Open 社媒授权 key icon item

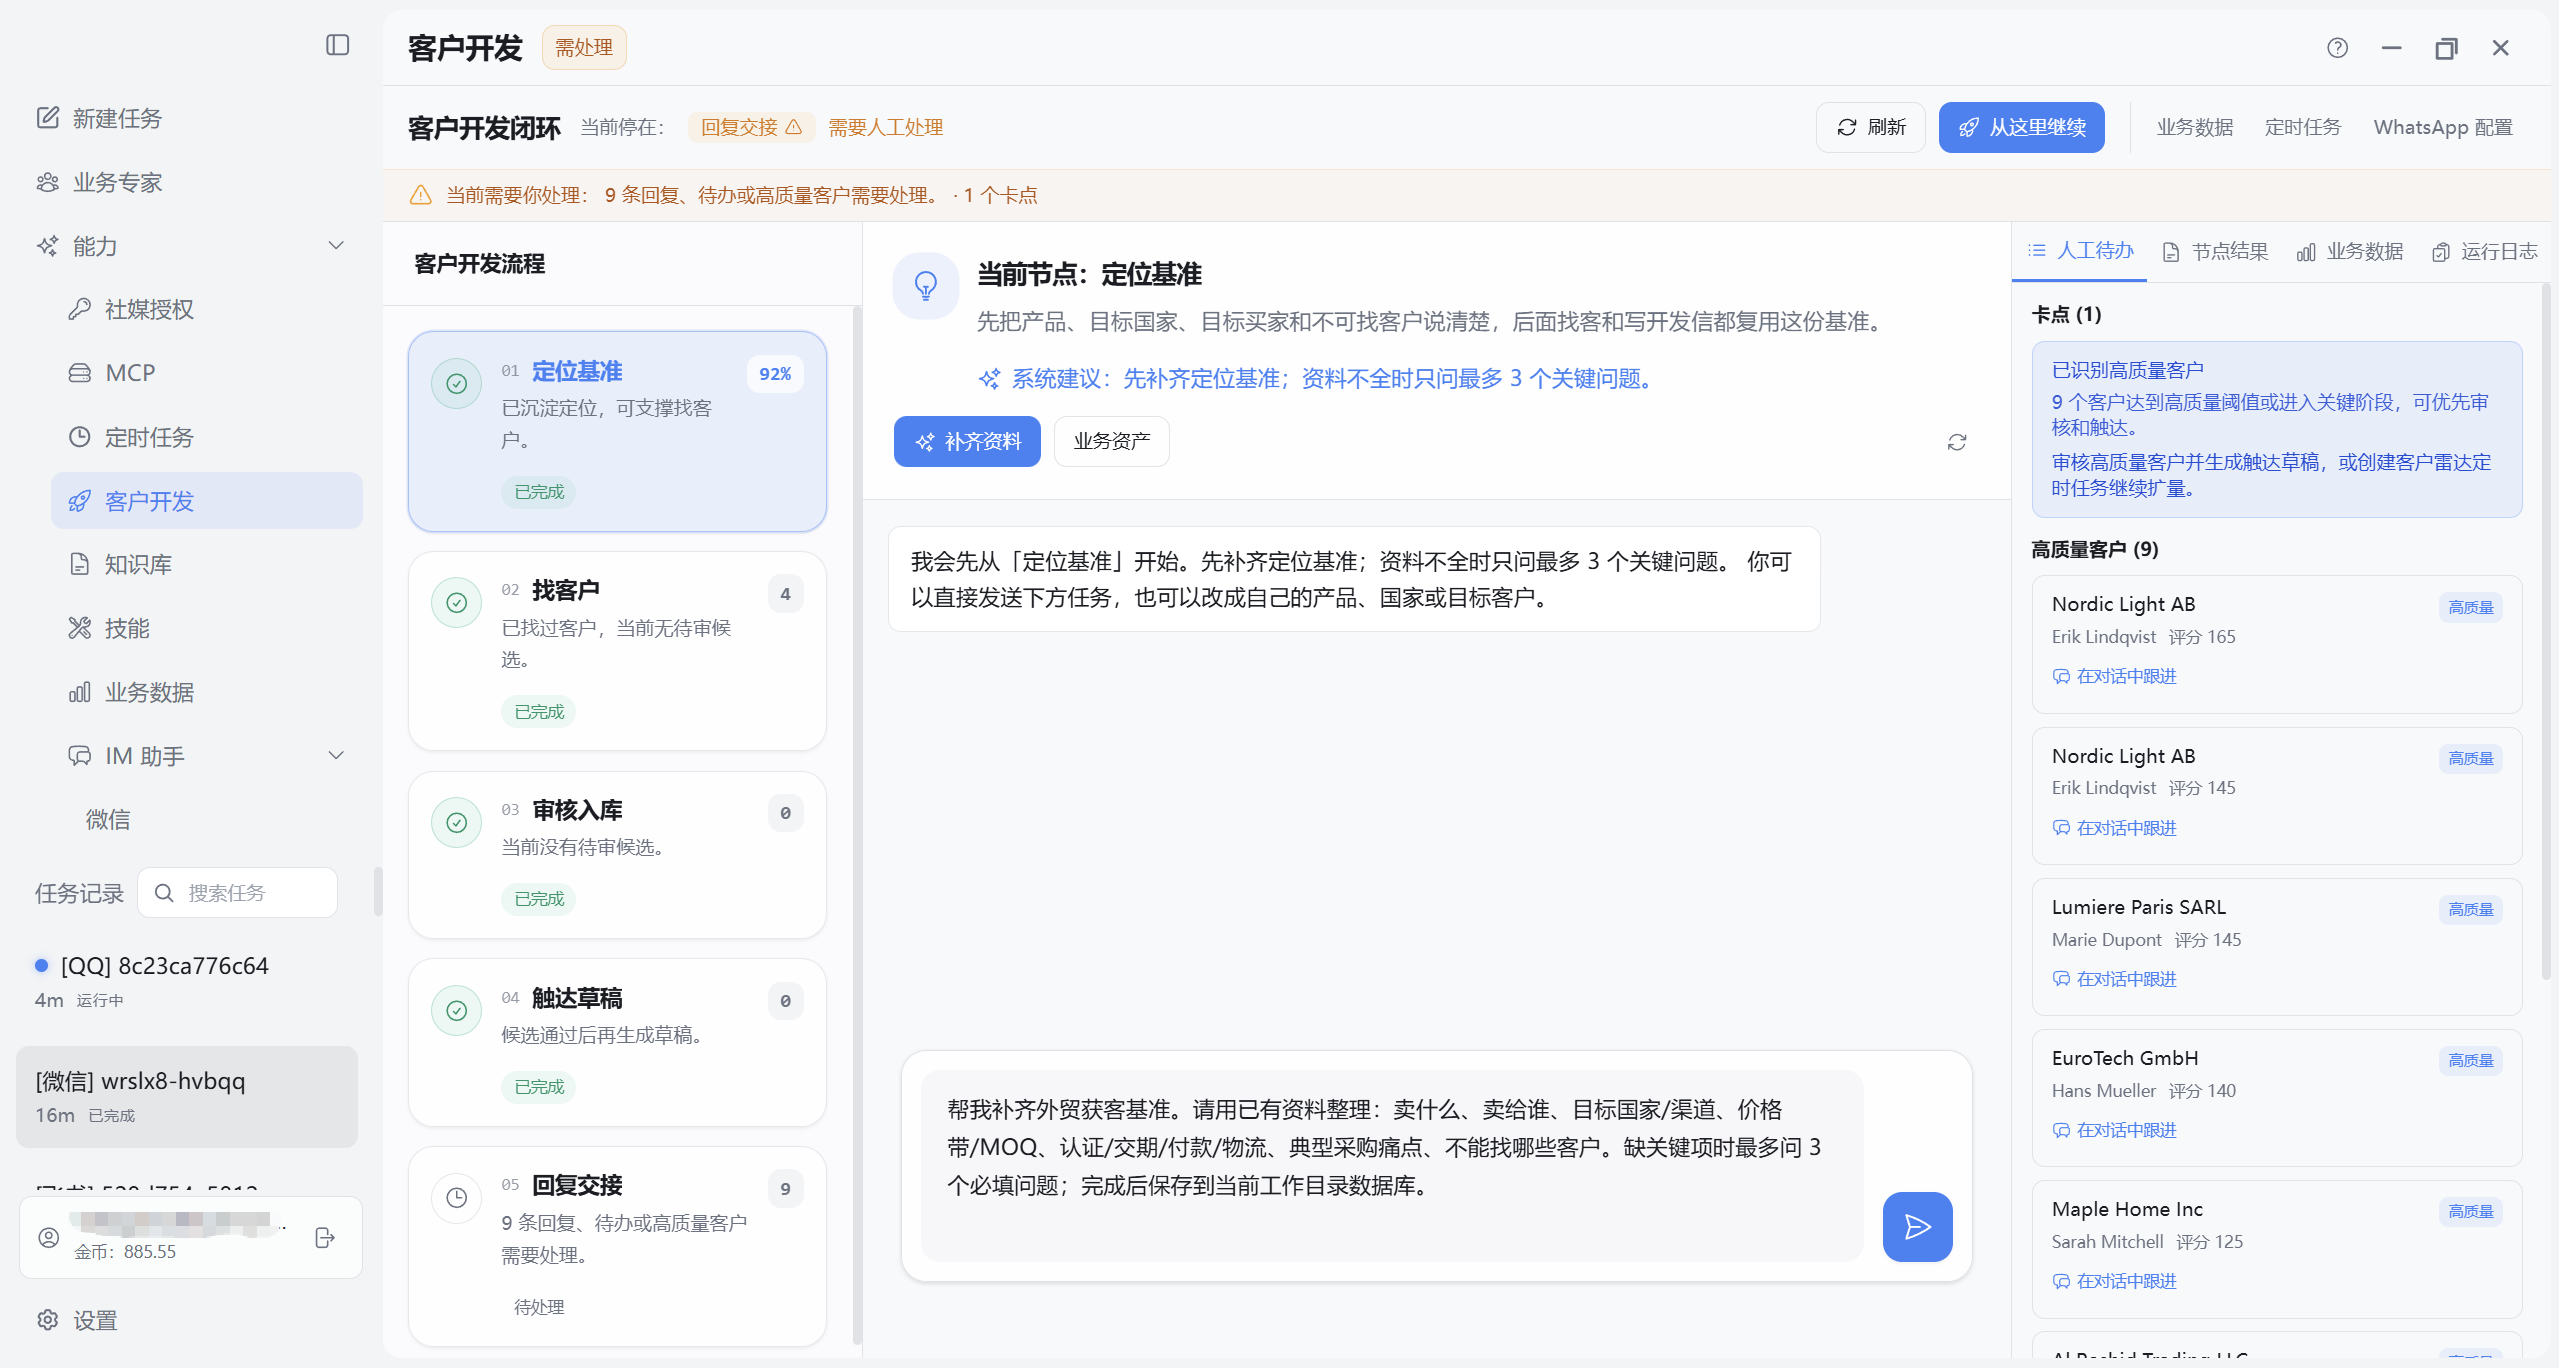131,309
